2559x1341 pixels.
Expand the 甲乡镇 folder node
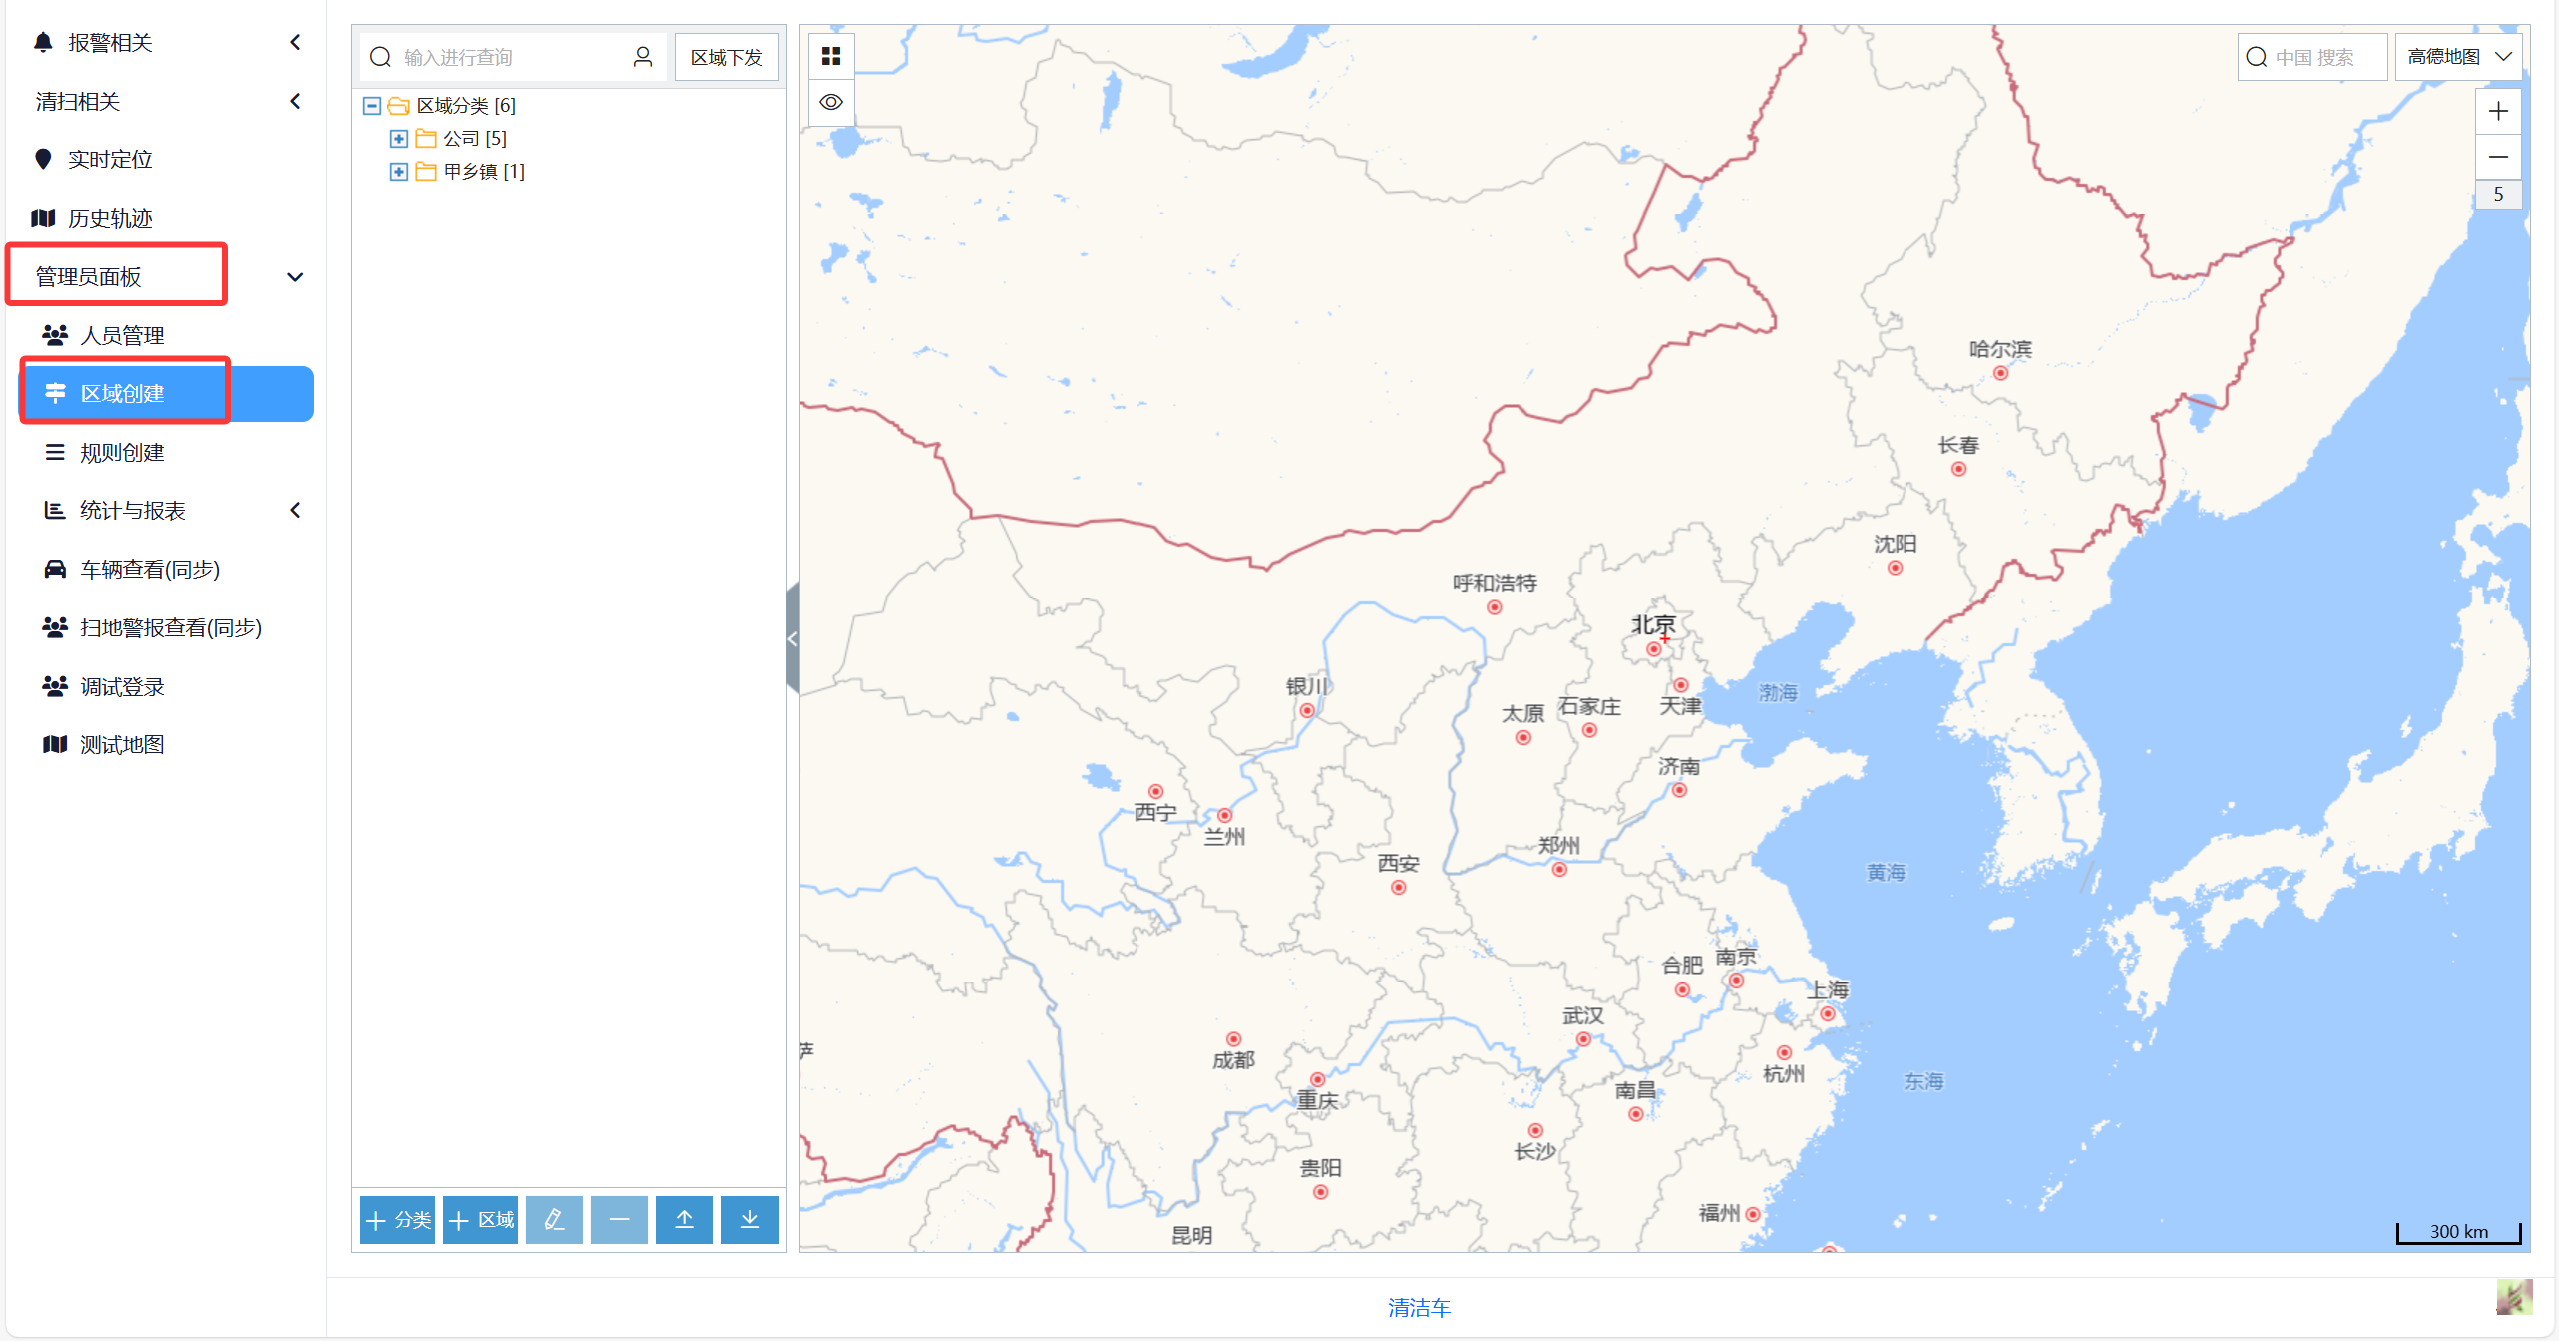(398, 171)
